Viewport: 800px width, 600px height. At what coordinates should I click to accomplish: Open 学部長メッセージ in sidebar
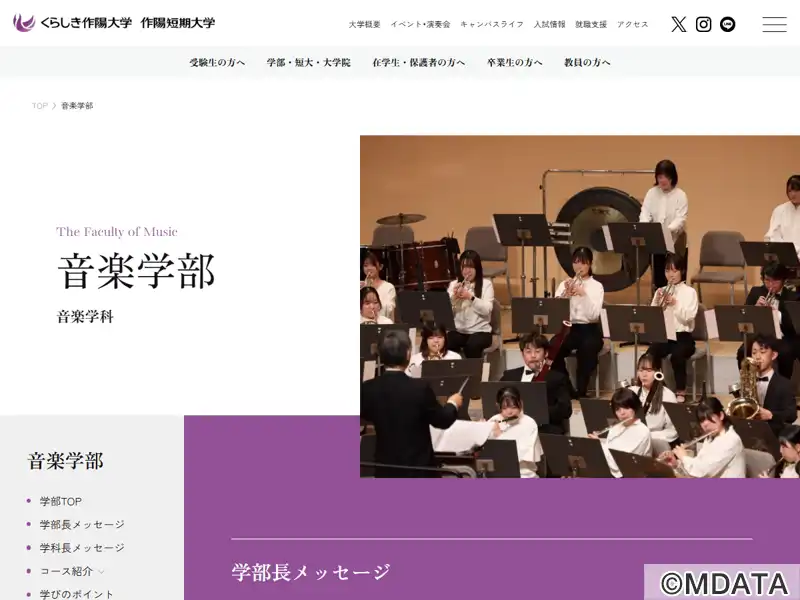click(x=82, y=524)
